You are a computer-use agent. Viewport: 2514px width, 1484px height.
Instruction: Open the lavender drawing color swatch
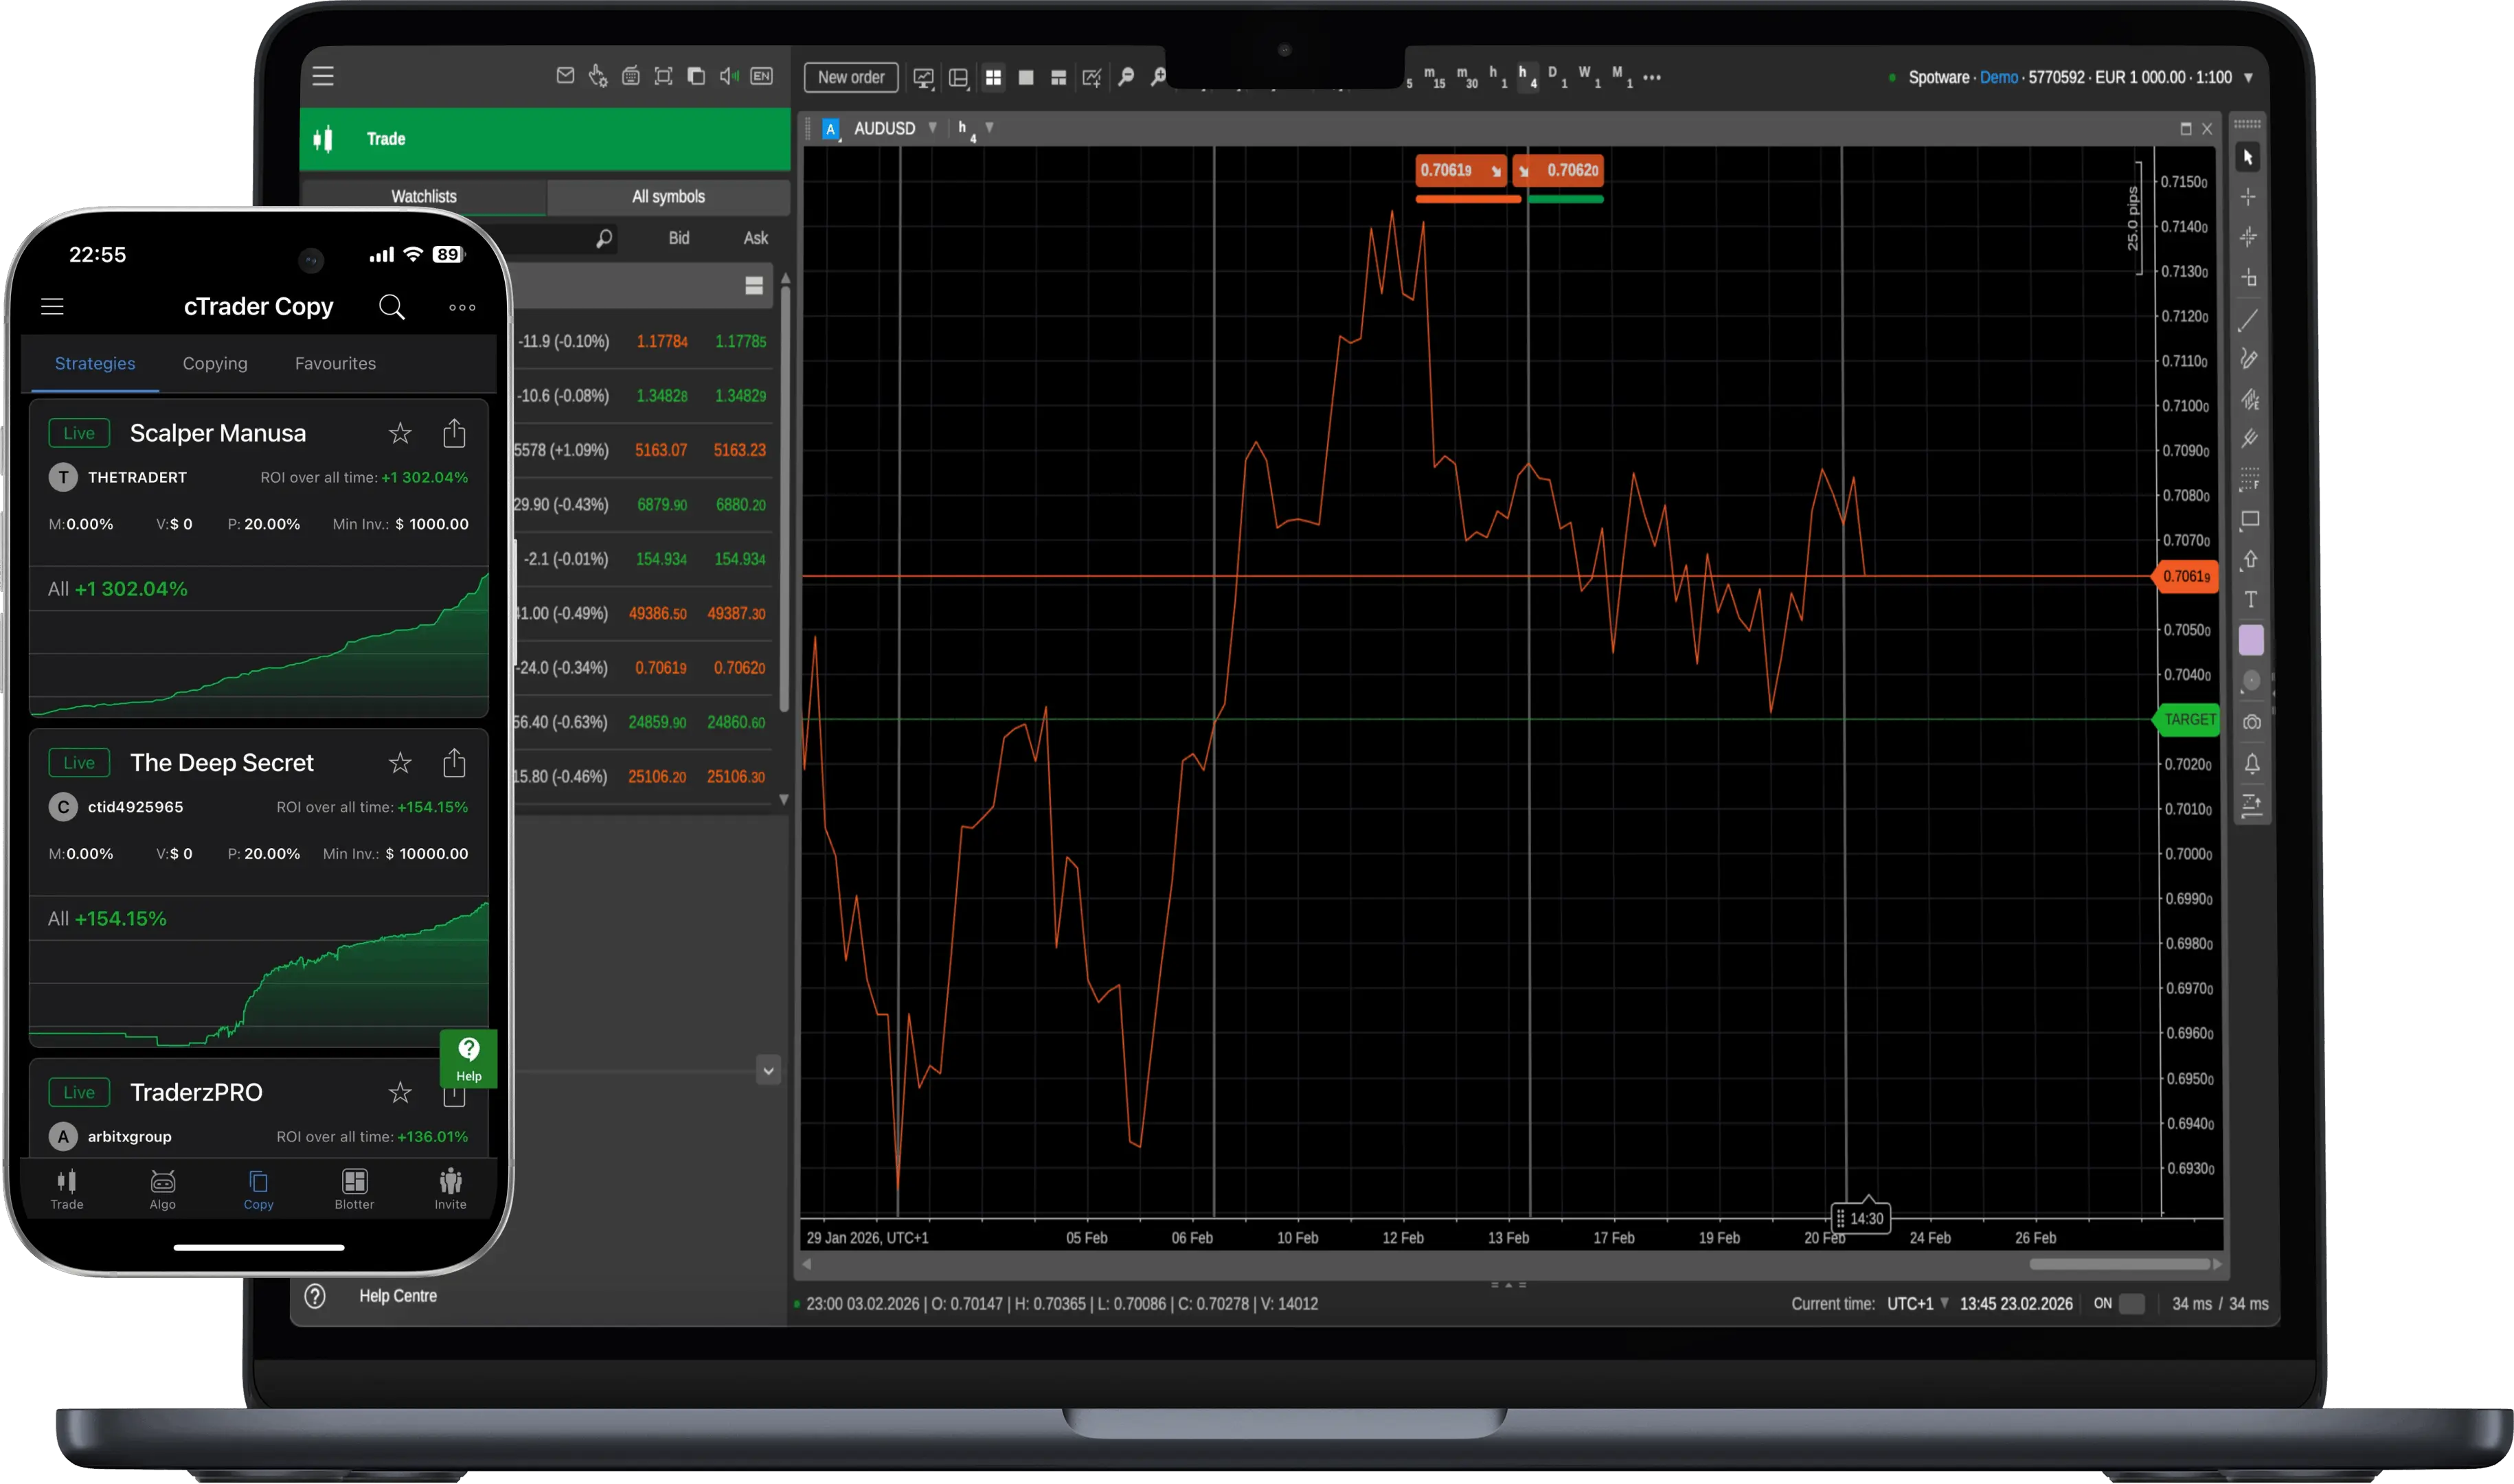(2251, 640)
